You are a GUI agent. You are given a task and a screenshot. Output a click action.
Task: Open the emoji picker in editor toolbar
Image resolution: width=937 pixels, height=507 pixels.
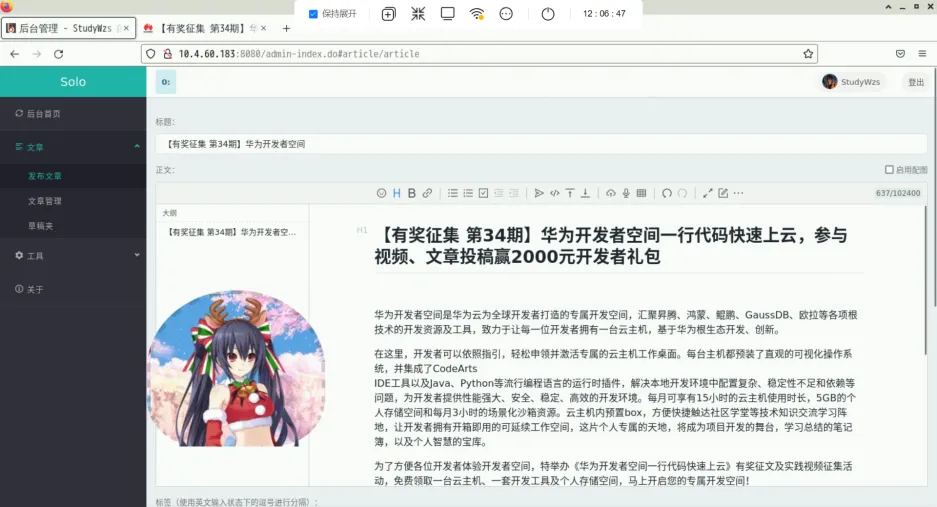click(381, 193)
